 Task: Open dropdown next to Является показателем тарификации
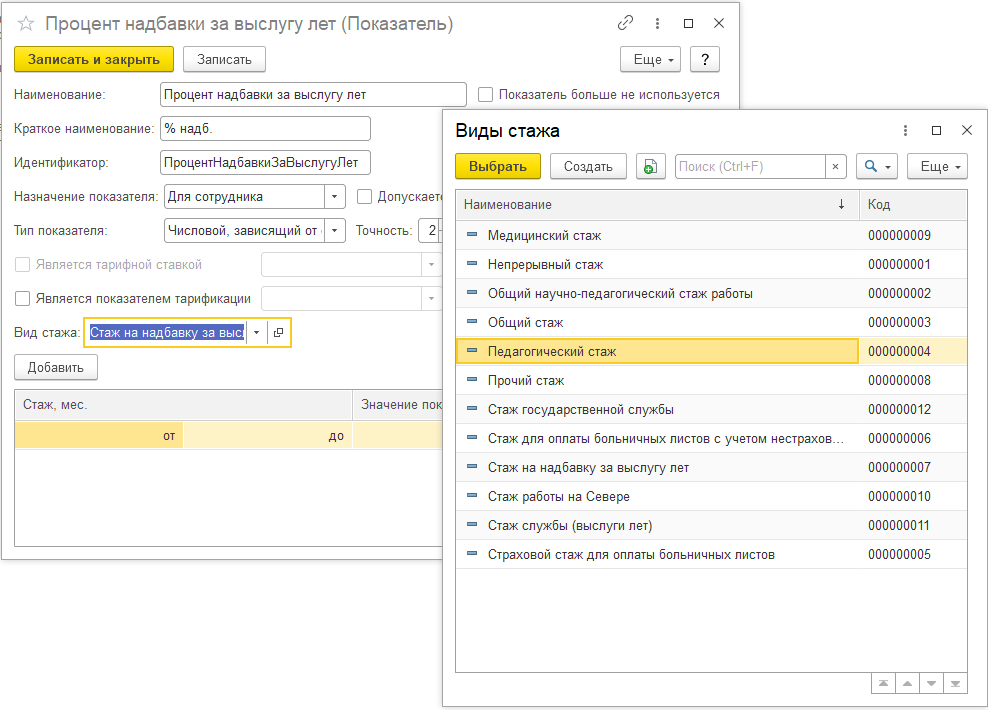tap(432, 299)
